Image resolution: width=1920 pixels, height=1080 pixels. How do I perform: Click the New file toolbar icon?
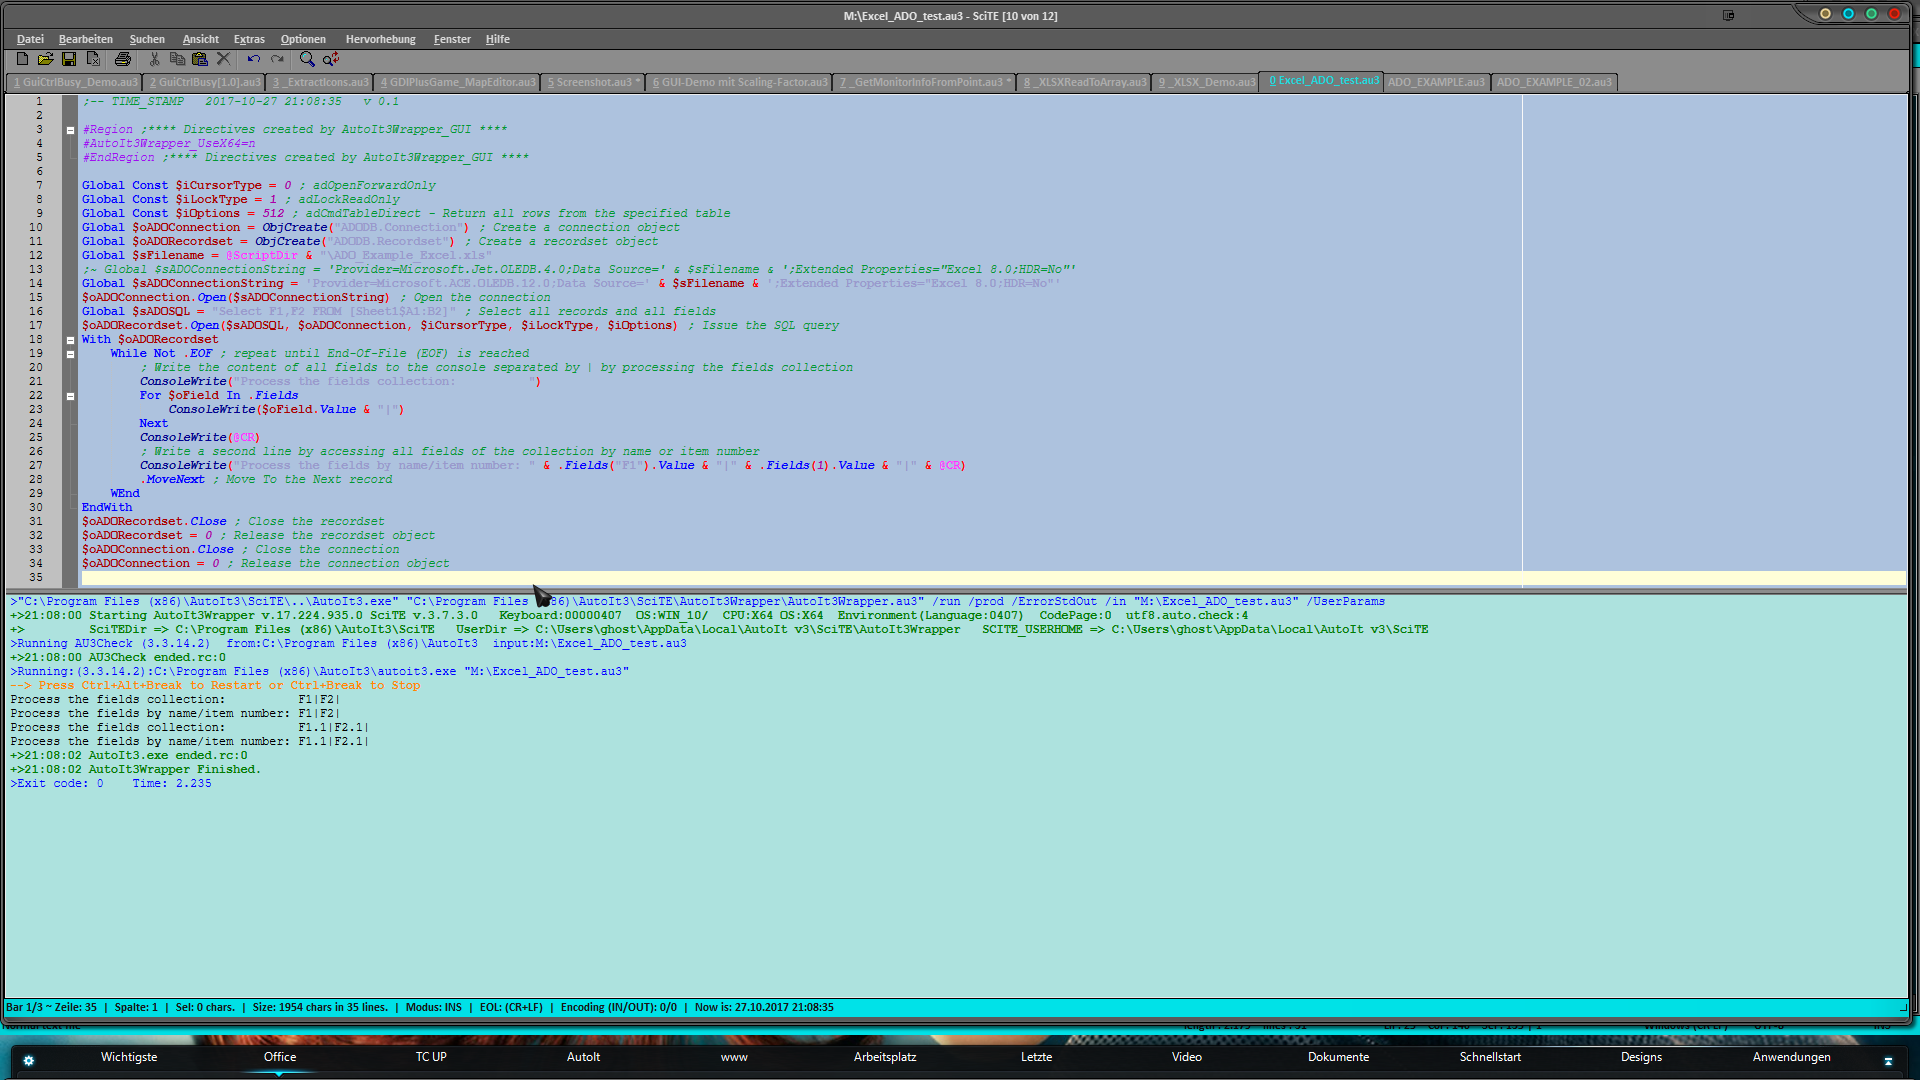click(22, 60)
